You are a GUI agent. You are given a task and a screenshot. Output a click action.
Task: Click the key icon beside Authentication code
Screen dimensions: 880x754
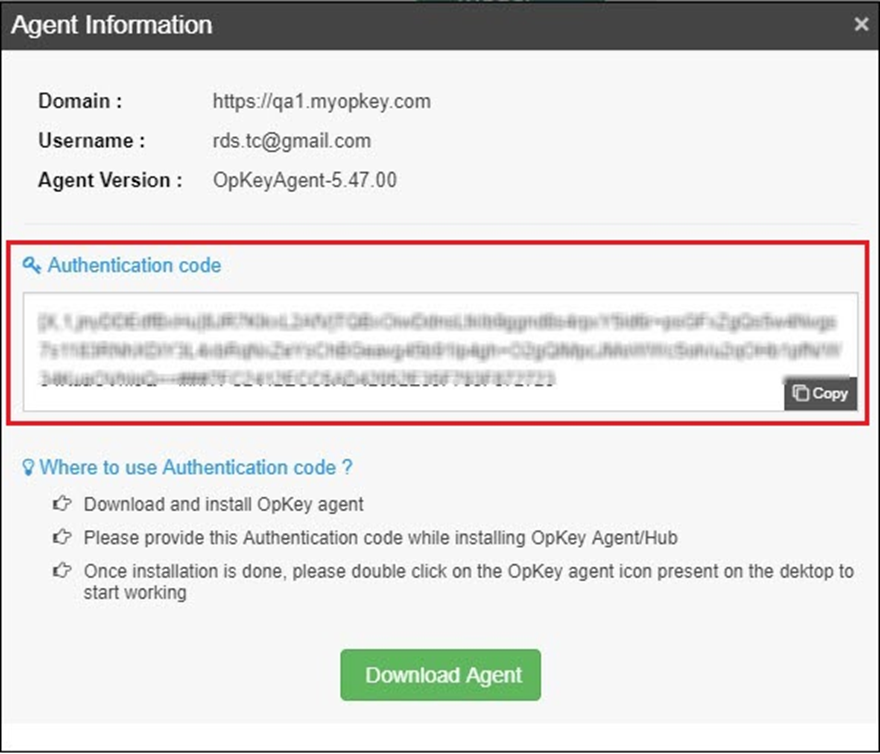point(32,265)
